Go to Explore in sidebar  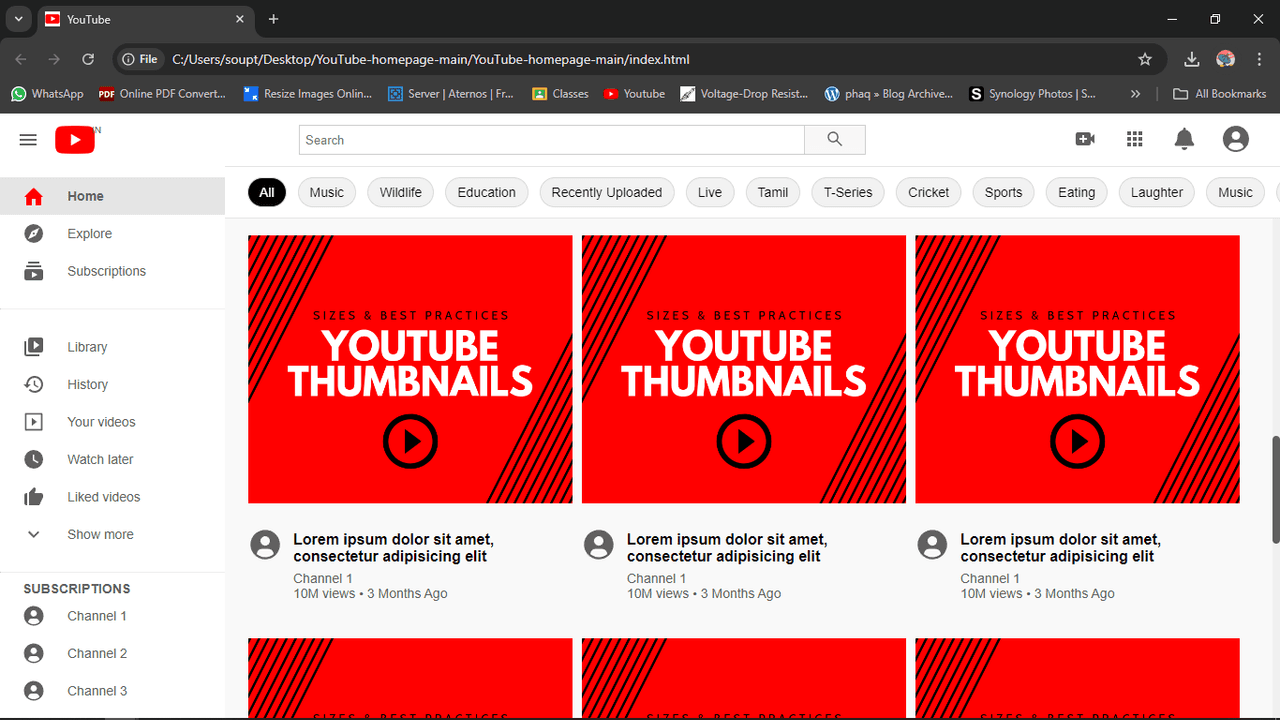tap(89, 234)
